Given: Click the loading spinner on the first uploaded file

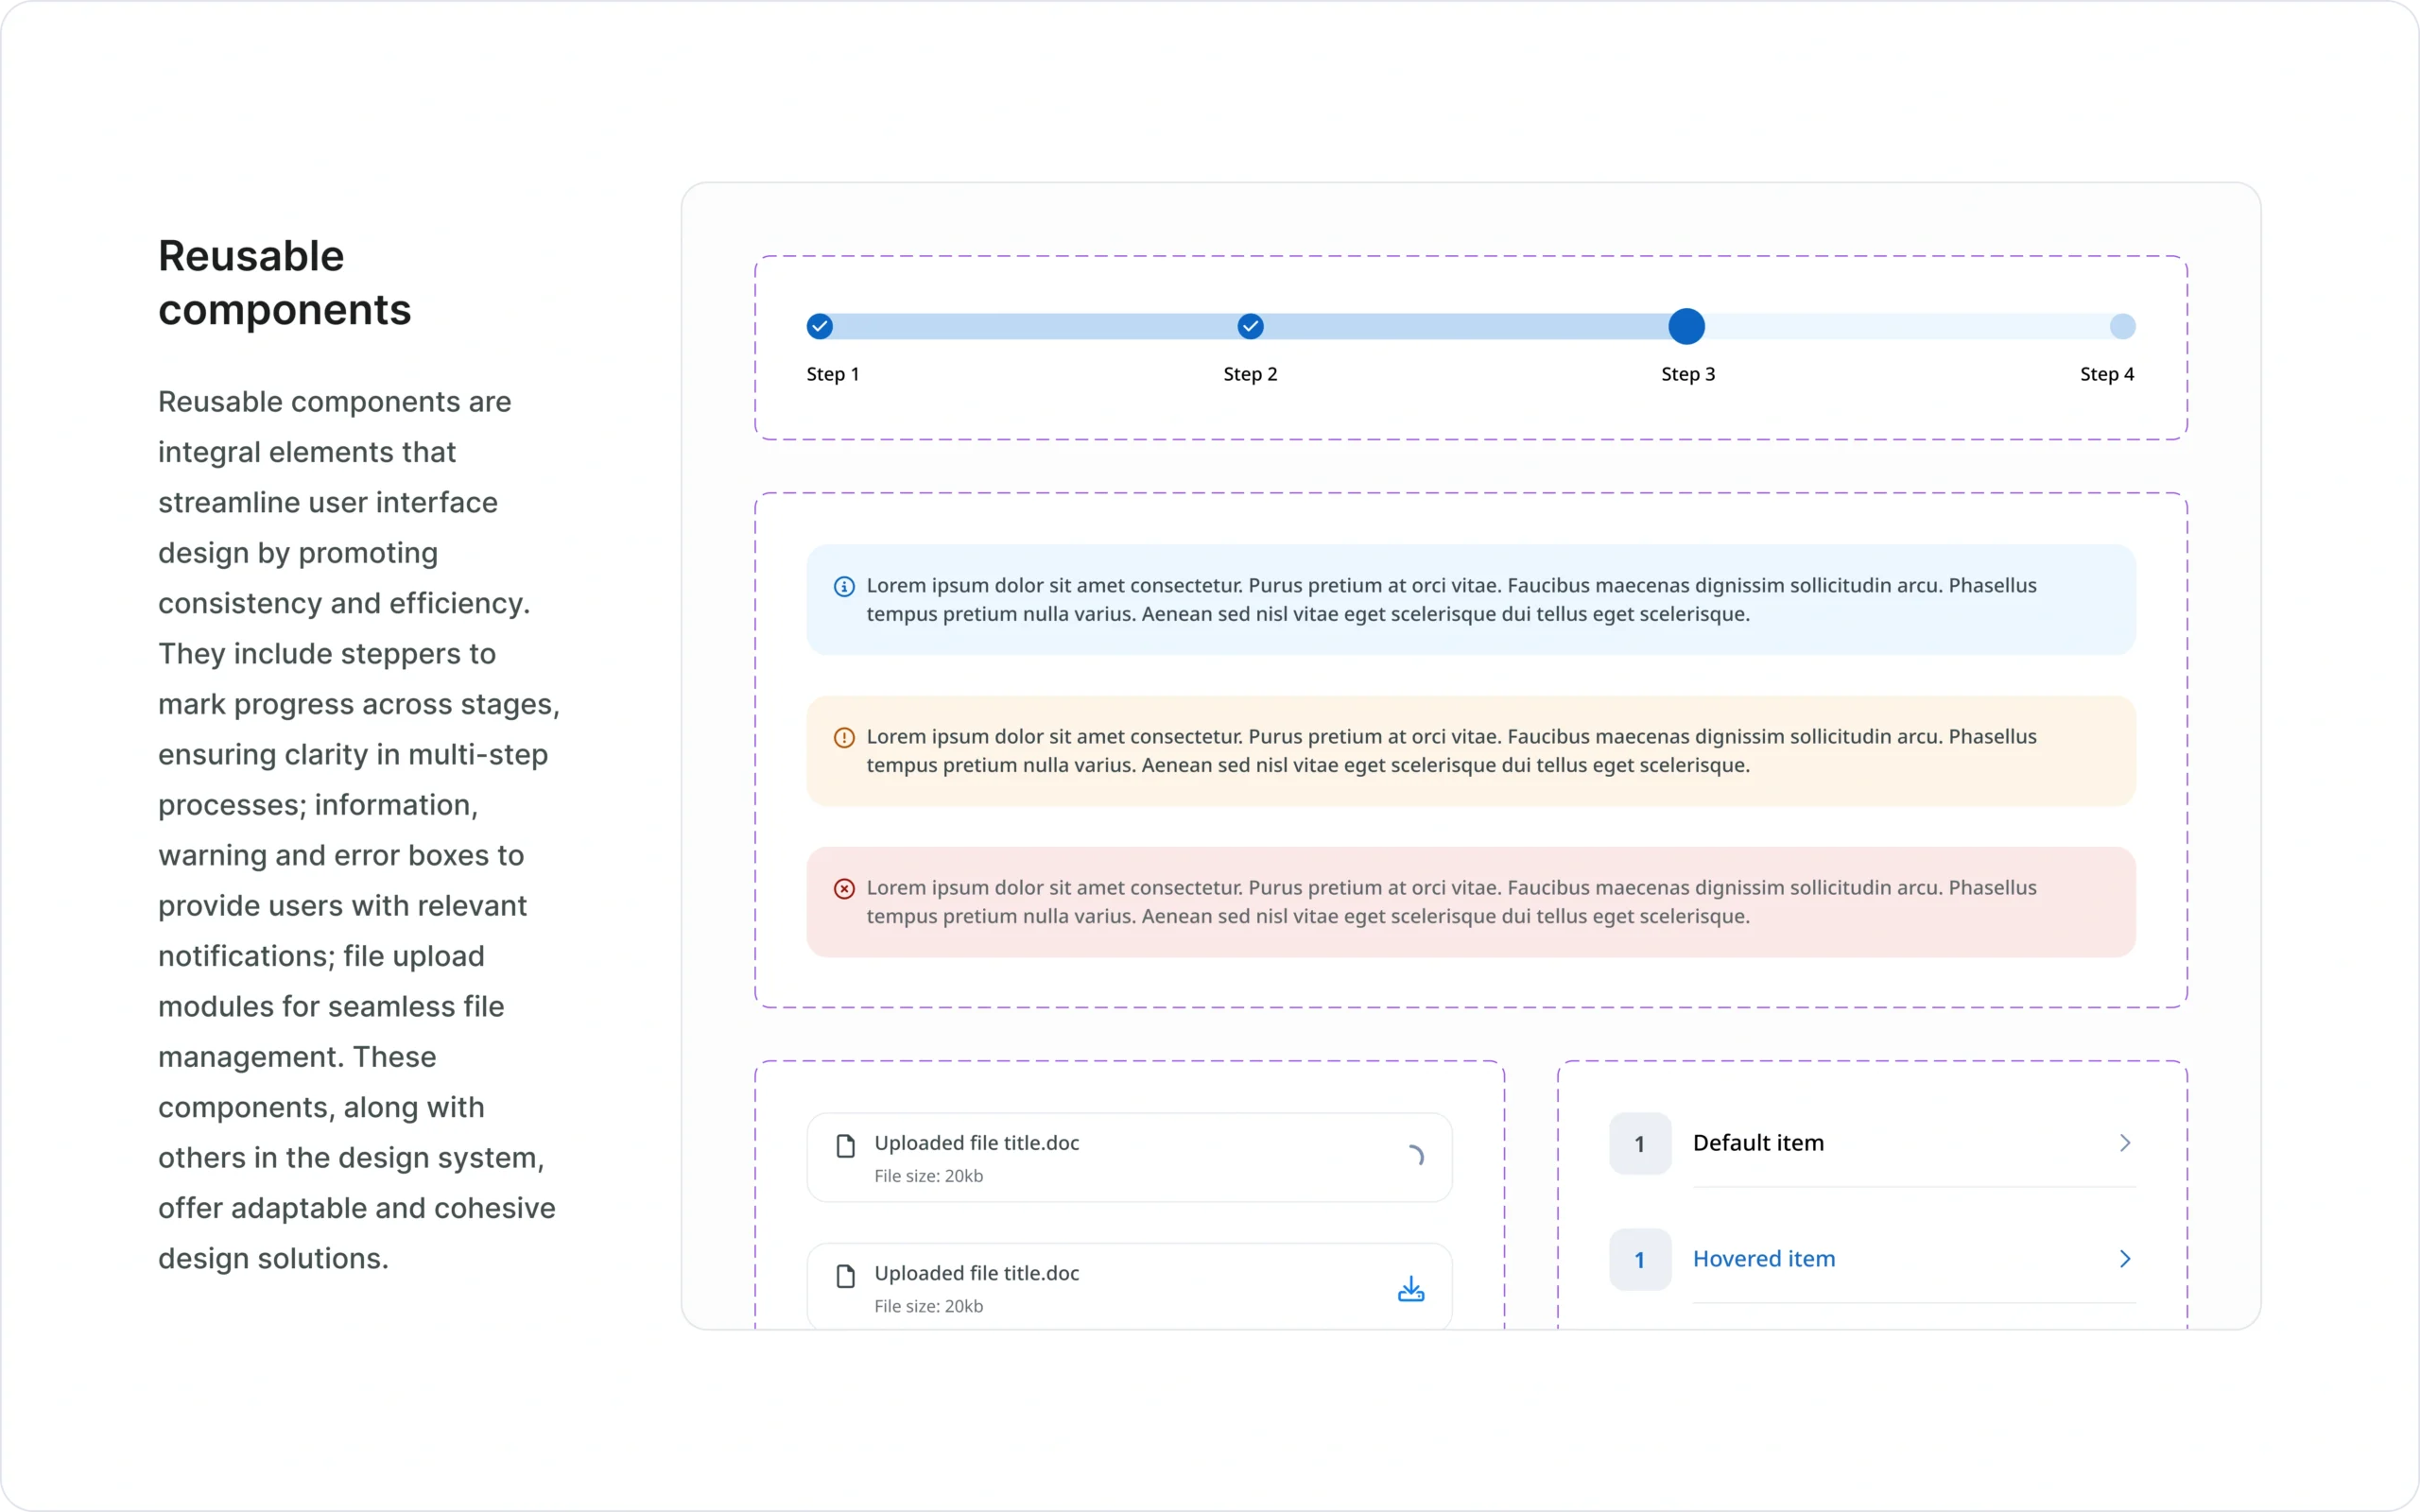Looking at the screenshot, I should pos(1417,1156).
